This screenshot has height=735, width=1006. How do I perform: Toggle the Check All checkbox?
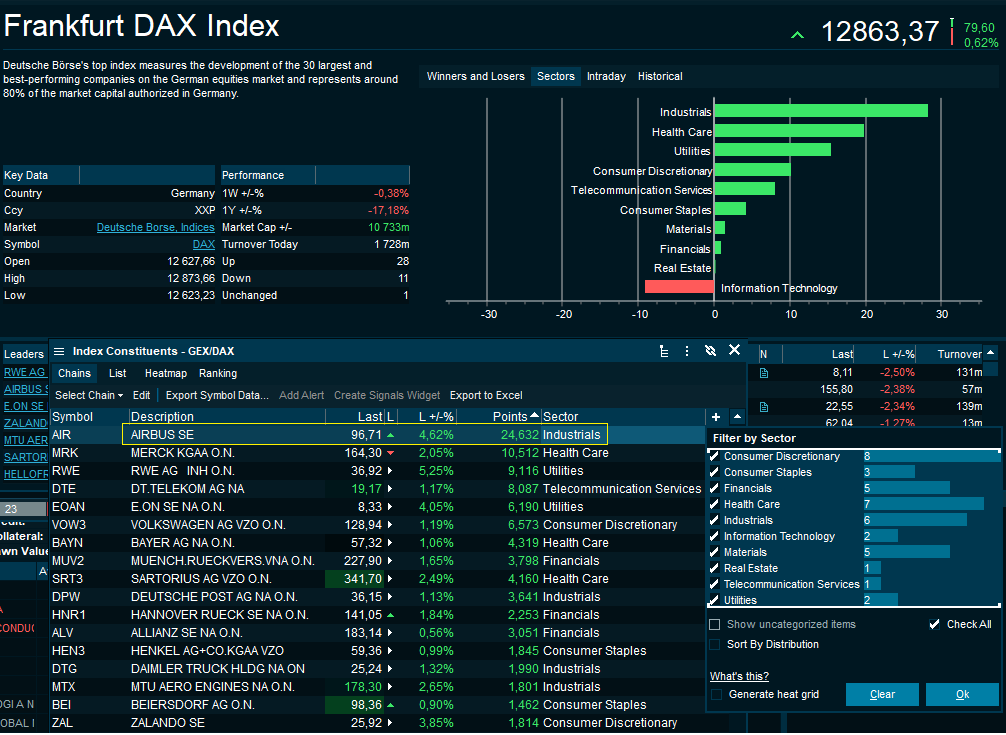click(935, 624)
